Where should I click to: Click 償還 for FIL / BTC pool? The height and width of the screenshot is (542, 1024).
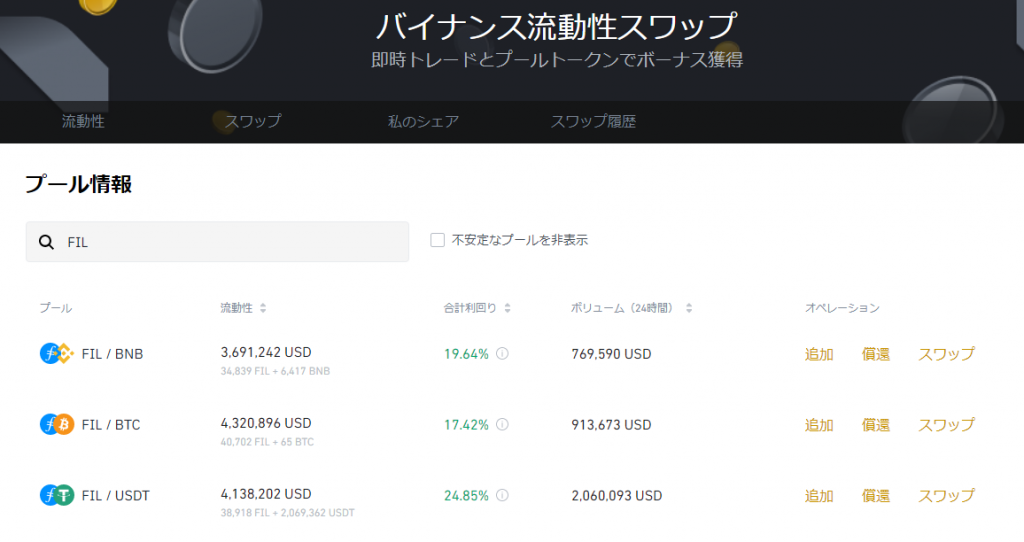click(876, 425)
